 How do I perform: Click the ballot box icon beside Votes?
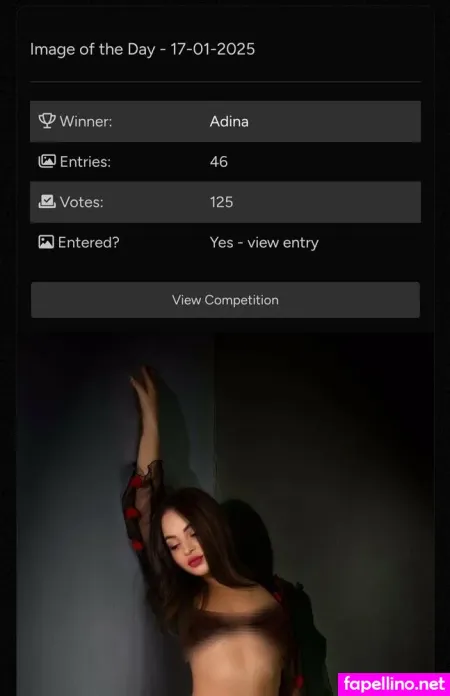47,202
